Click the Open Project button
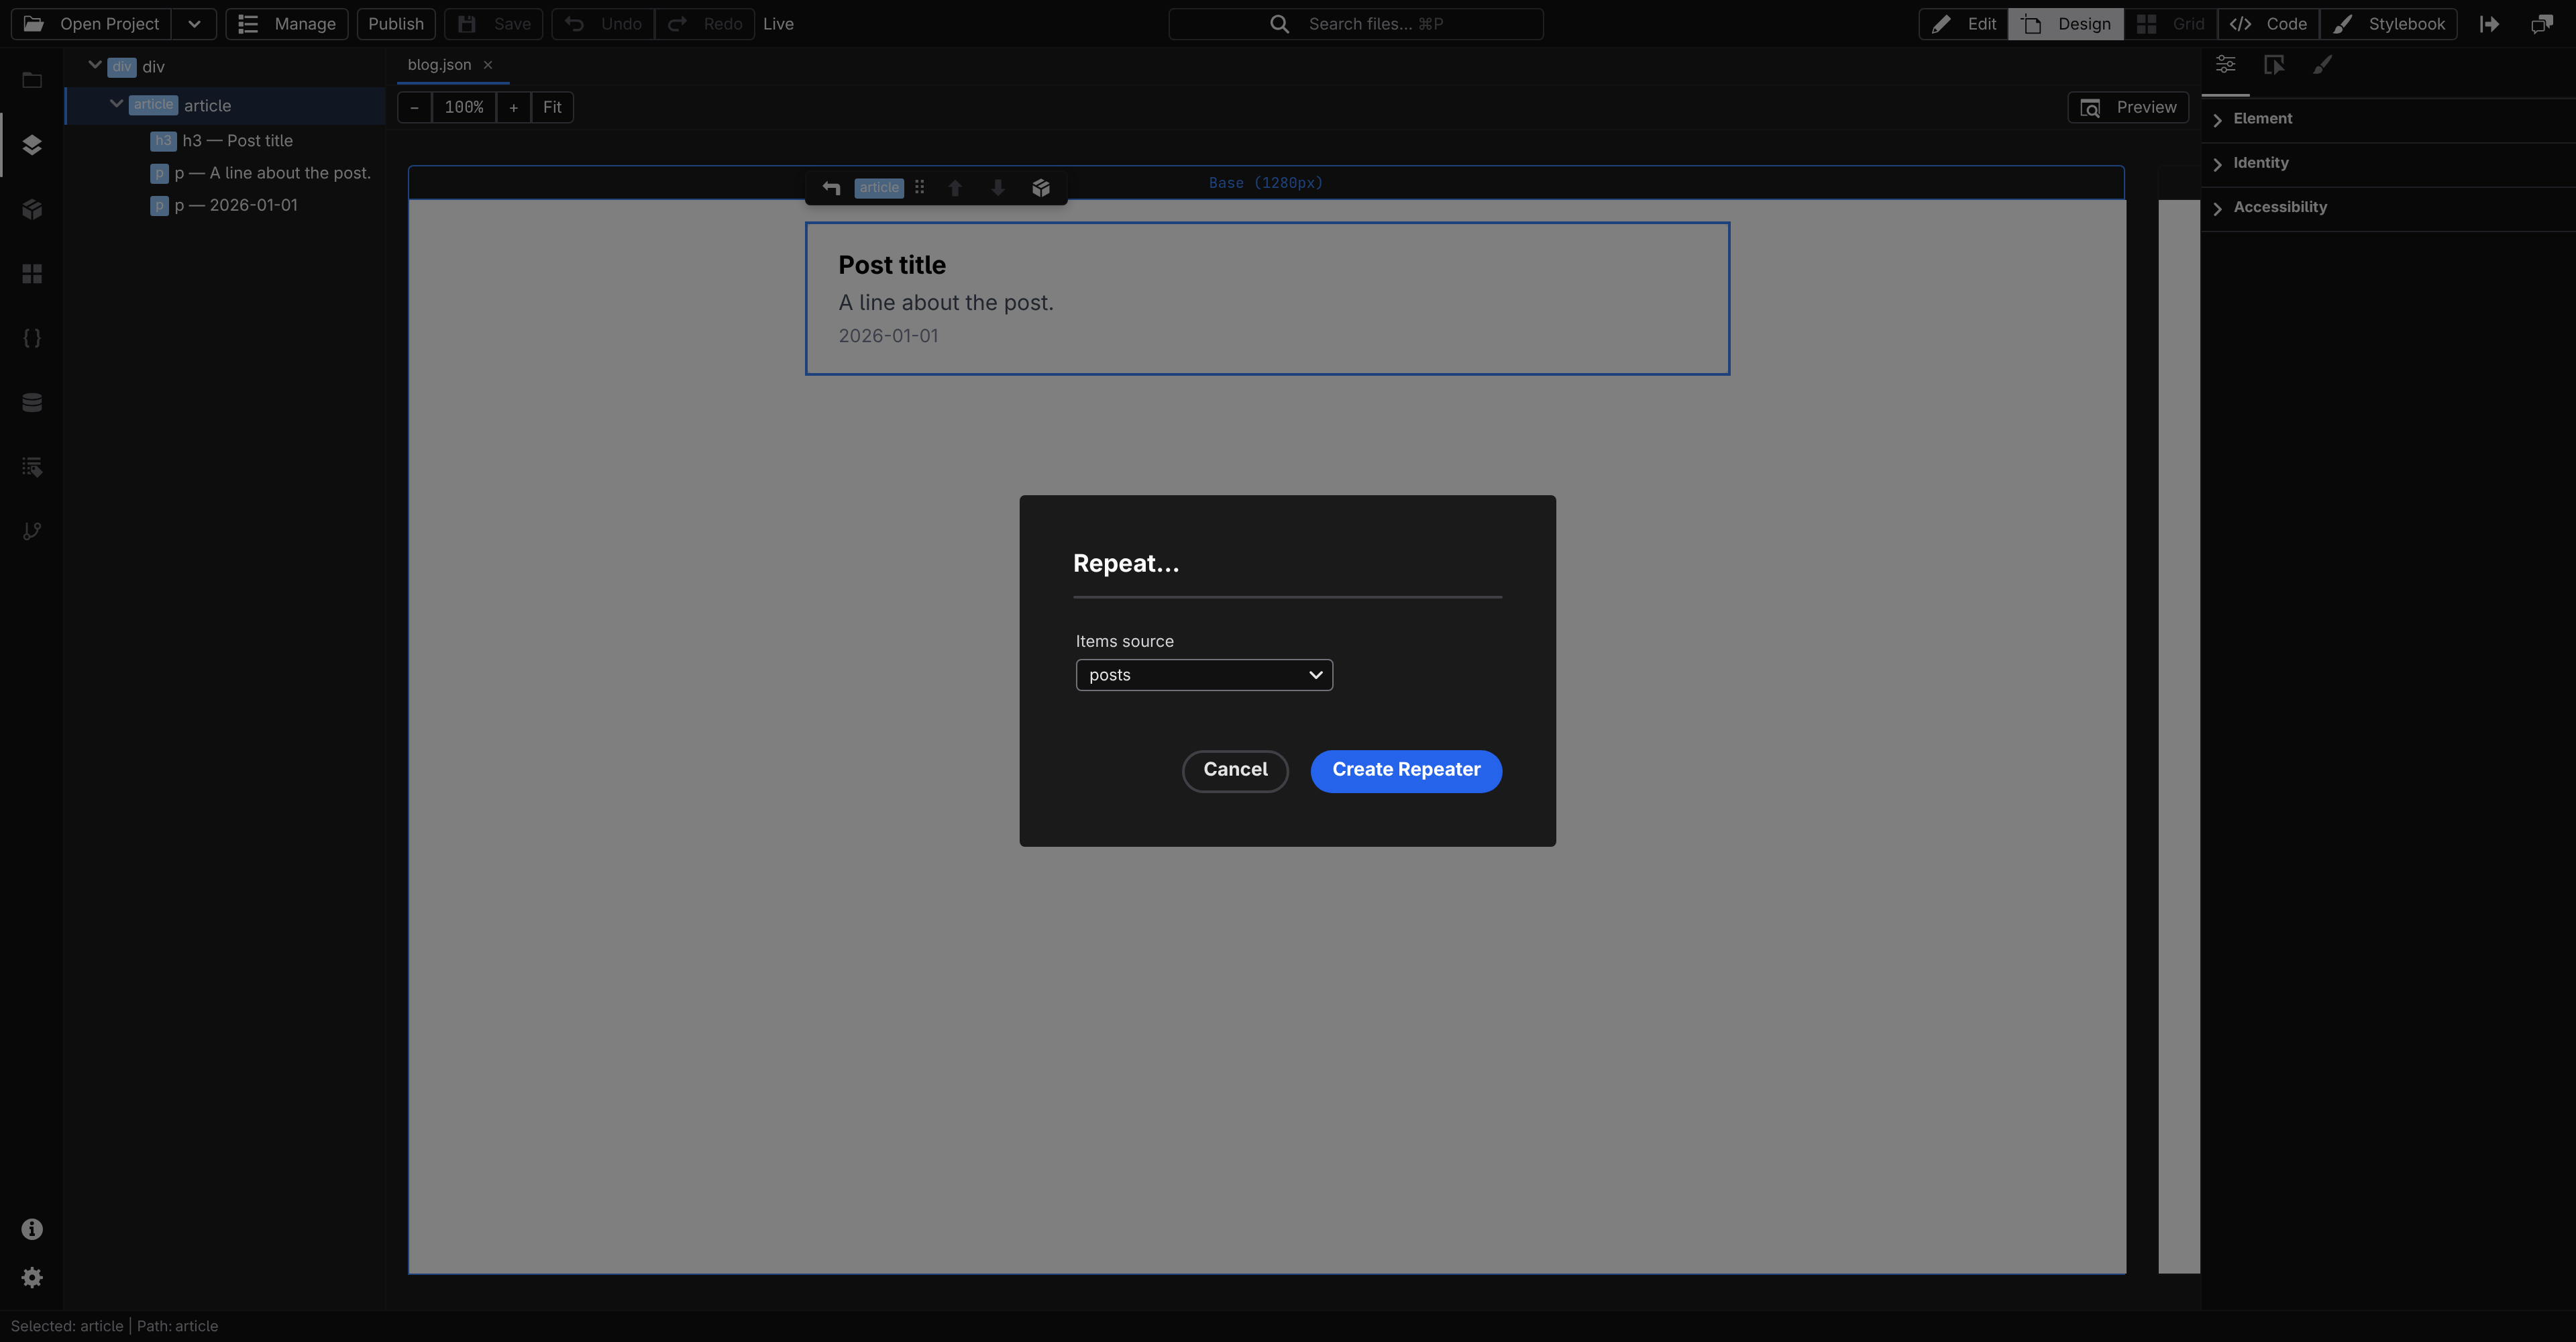The image size is (2576, 1342). click(x=91, y=24)
